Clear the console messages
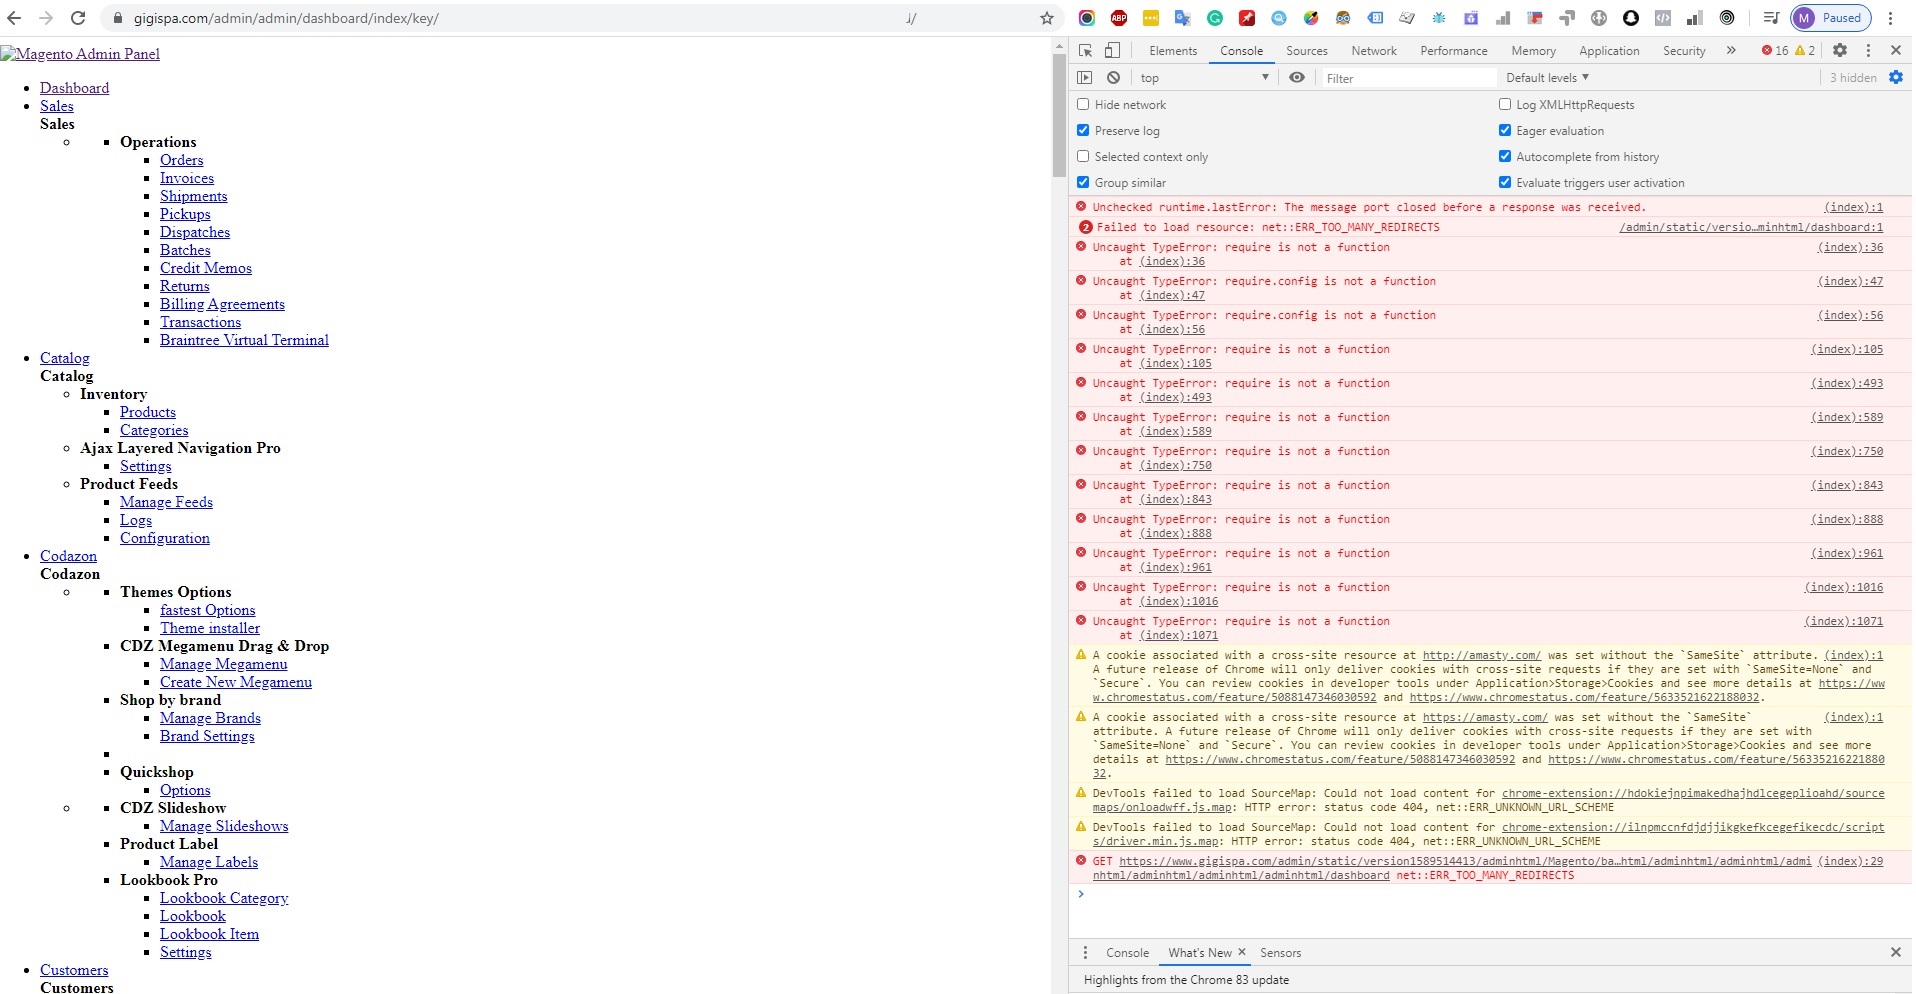Screen dimensions: 1916x994 [1114, 77]
